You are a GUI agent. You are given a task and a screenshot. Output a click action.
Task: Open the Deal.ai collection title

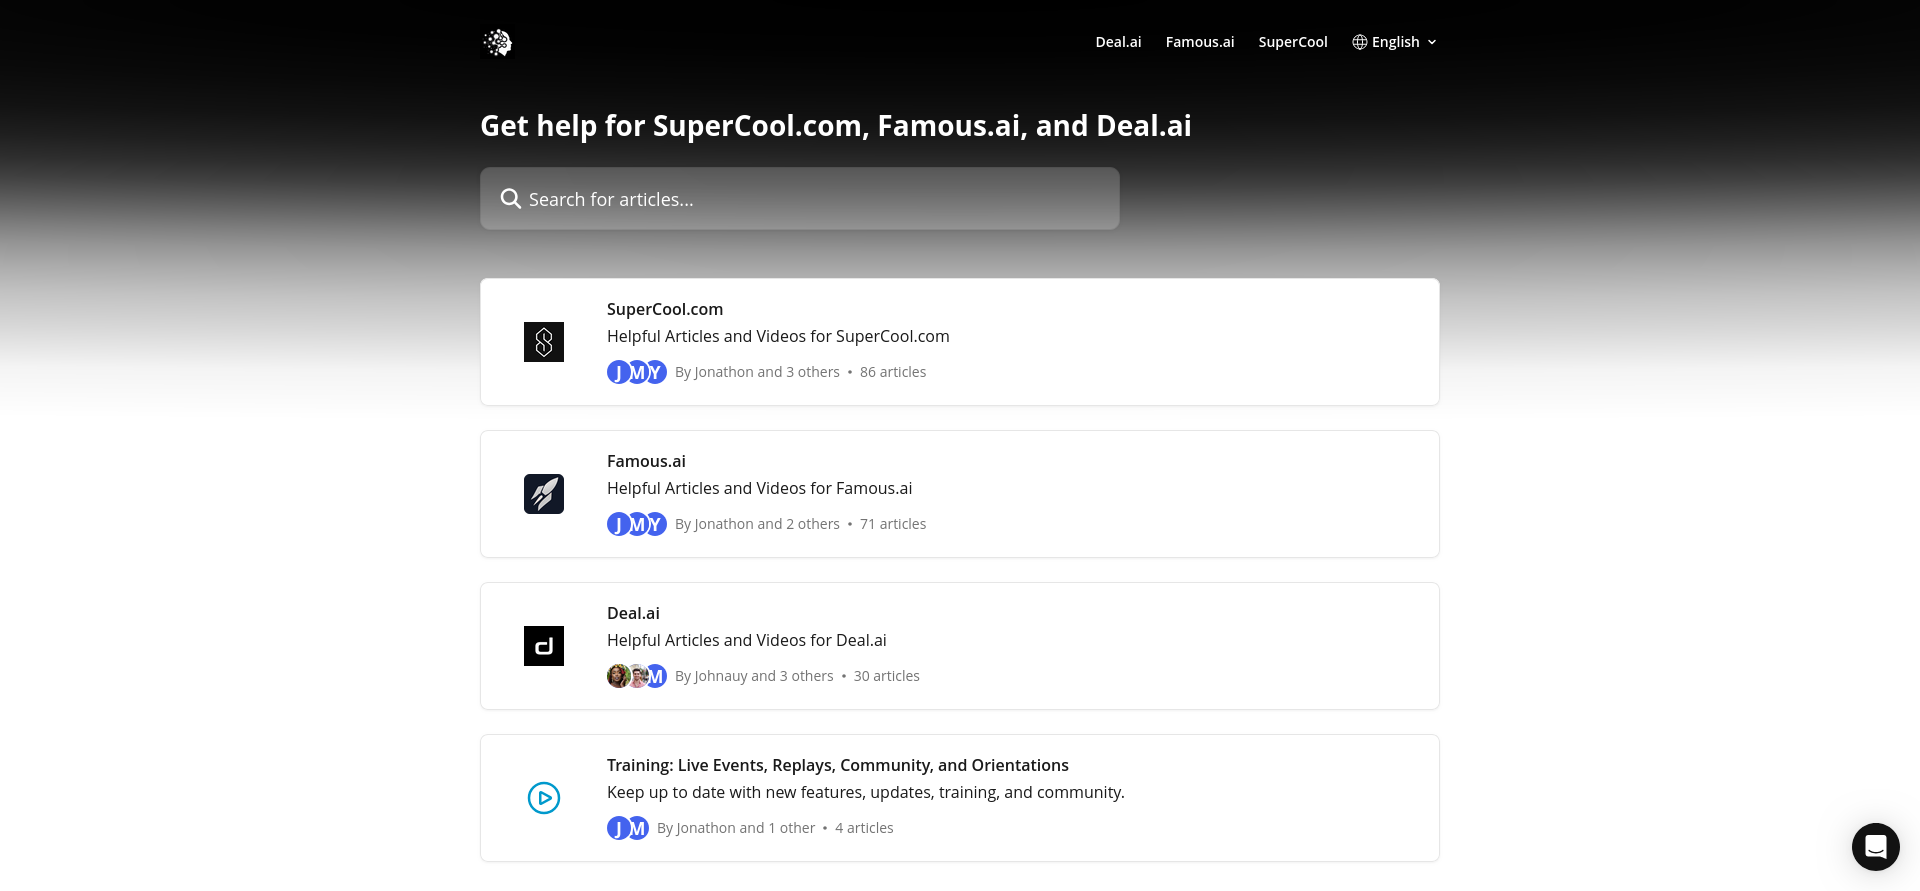click(633, 613)
